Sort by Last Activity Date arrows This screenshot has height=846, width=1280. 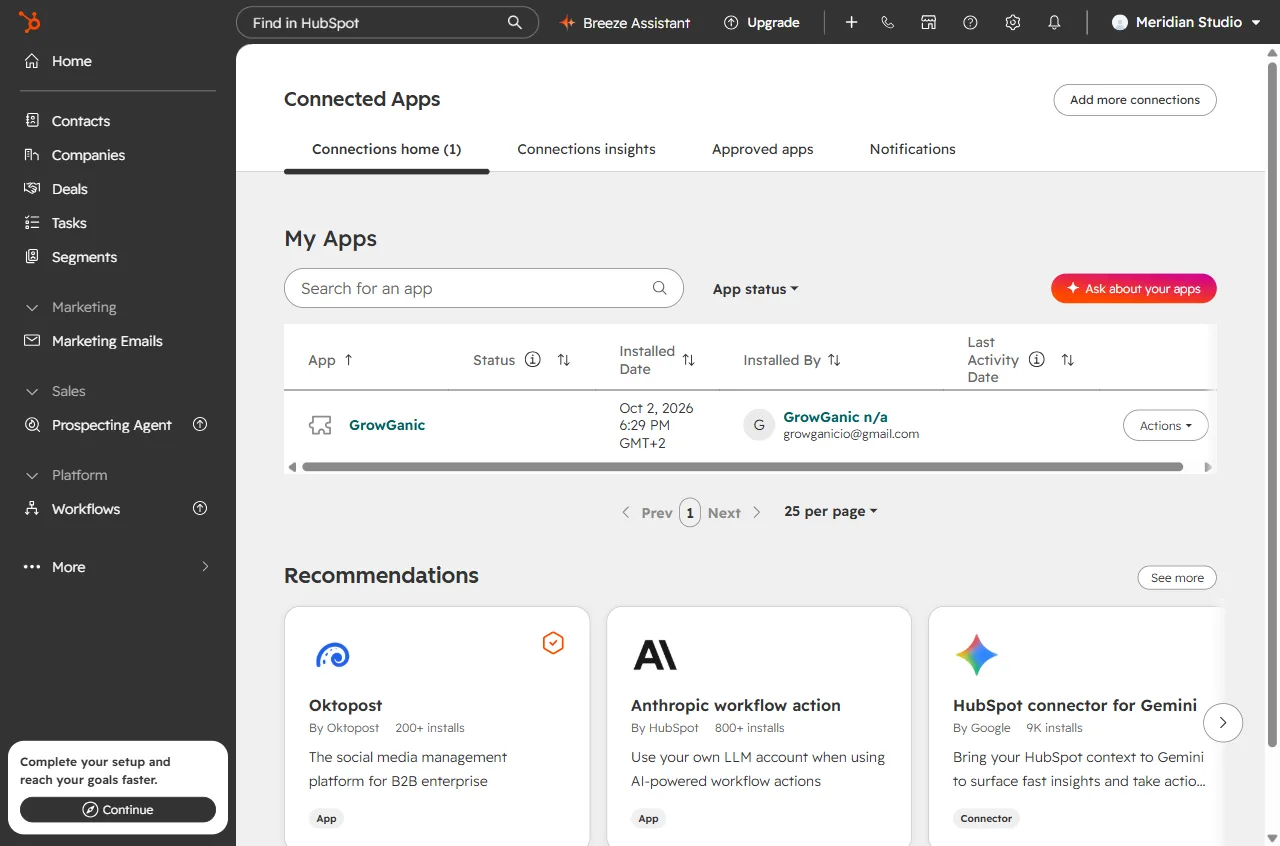[1068, 360]
